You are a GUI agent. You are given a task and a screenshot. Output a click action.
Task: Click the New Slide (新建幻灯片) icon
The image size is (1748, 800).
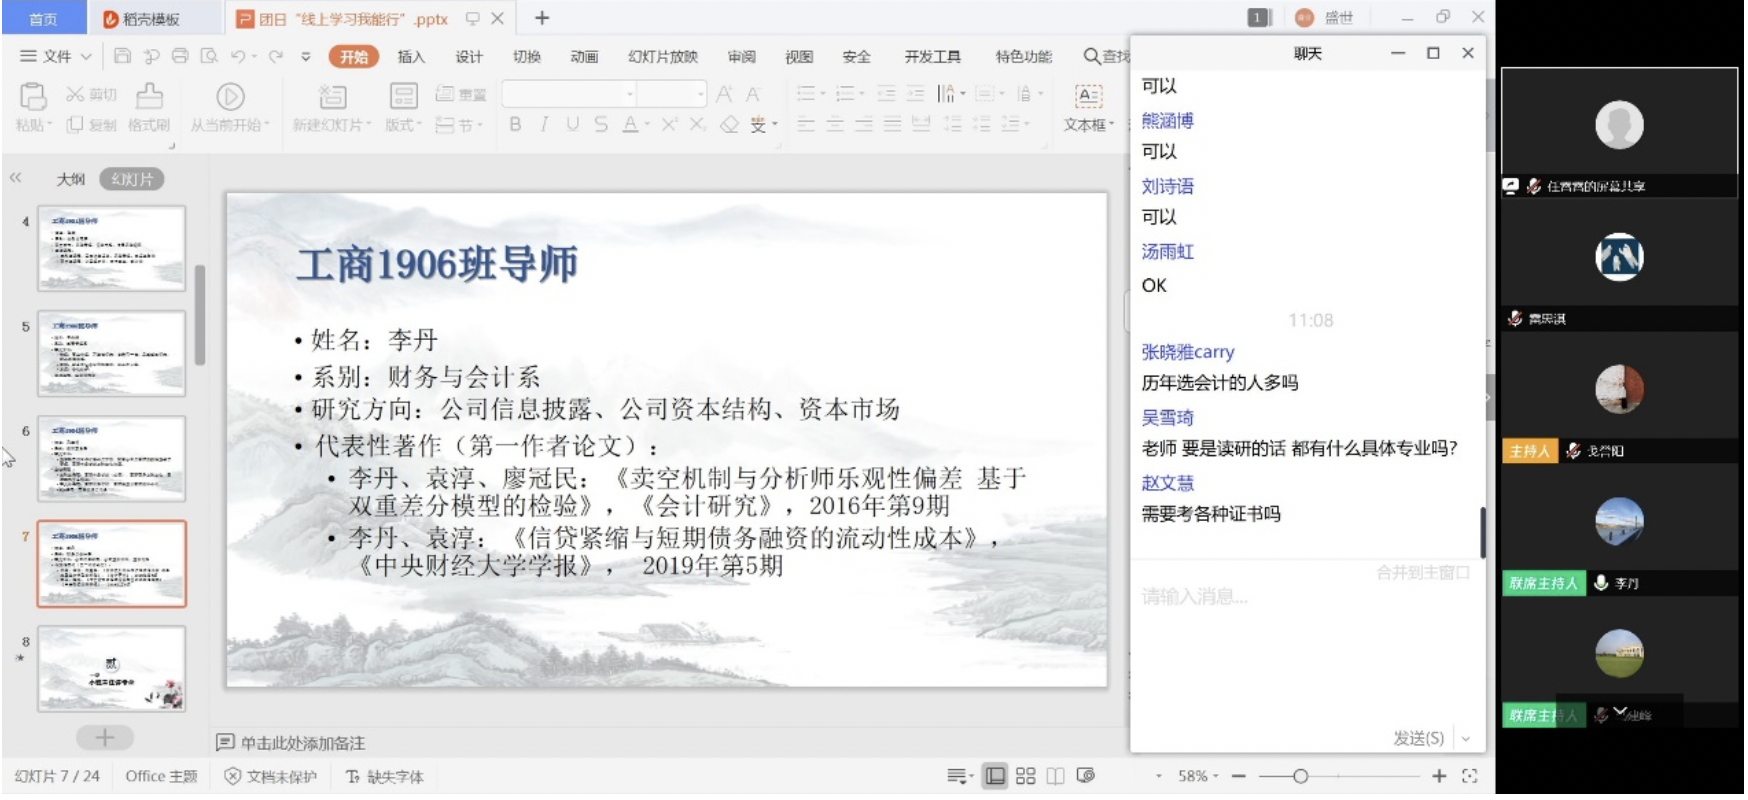coord(332,97)
